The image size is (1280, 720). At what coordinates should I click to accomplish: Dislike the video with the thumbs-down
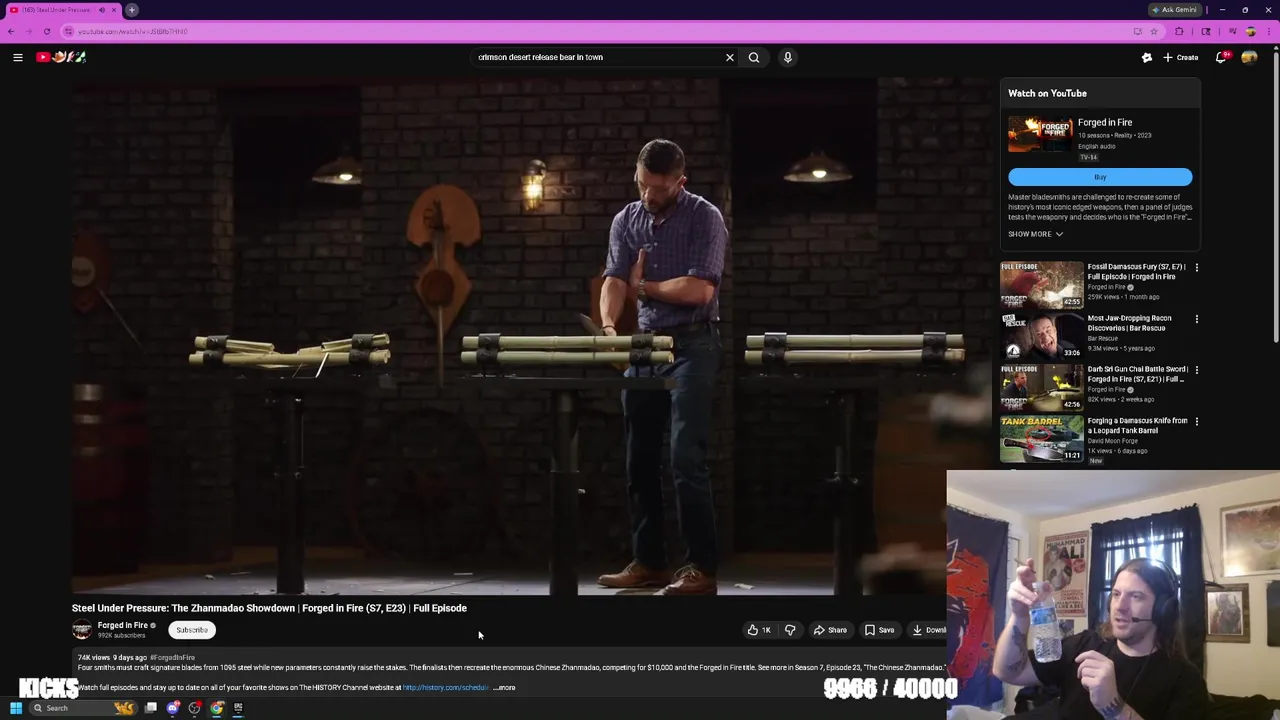click(790, 630)
